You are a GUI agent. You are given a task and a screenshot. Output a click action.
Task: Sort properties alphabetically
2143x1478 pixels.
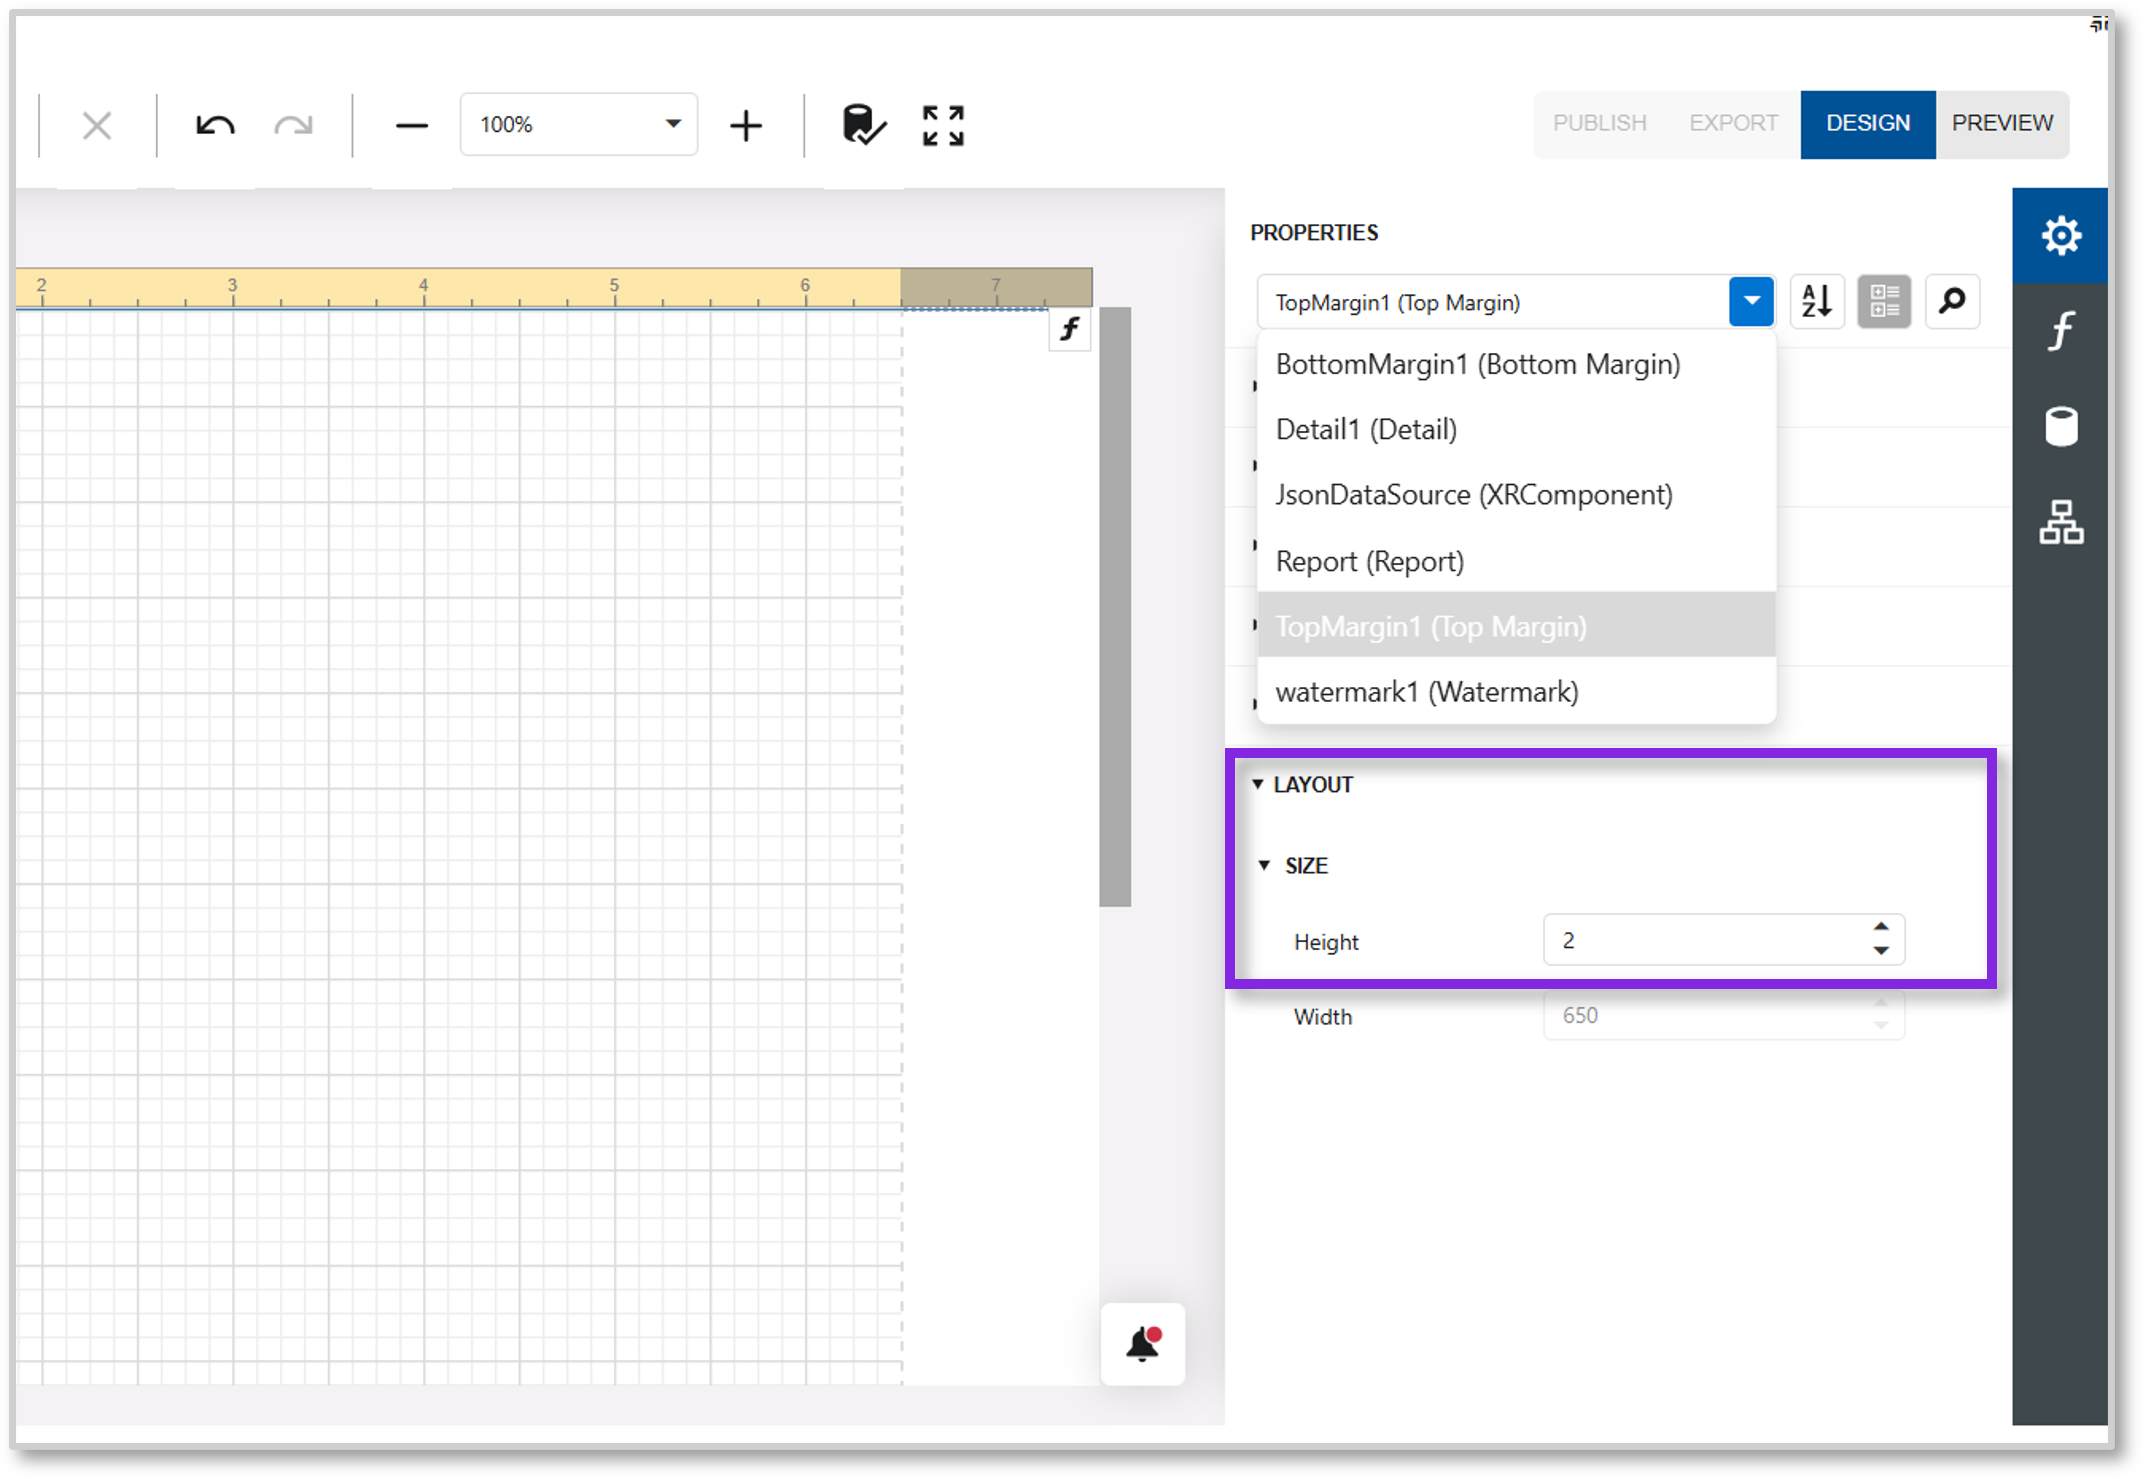1818,301
